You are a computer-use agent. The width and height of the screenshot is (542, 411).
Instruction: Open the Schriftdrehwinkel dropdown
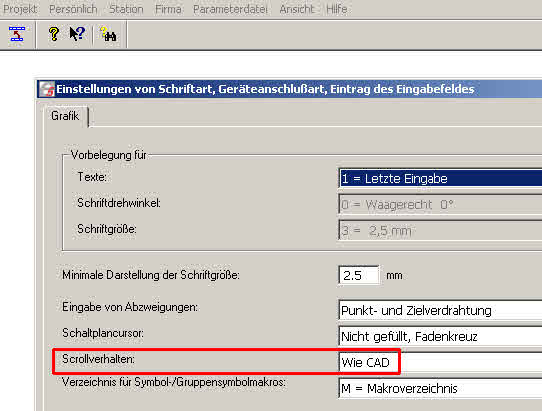click(x=440, y=204)
